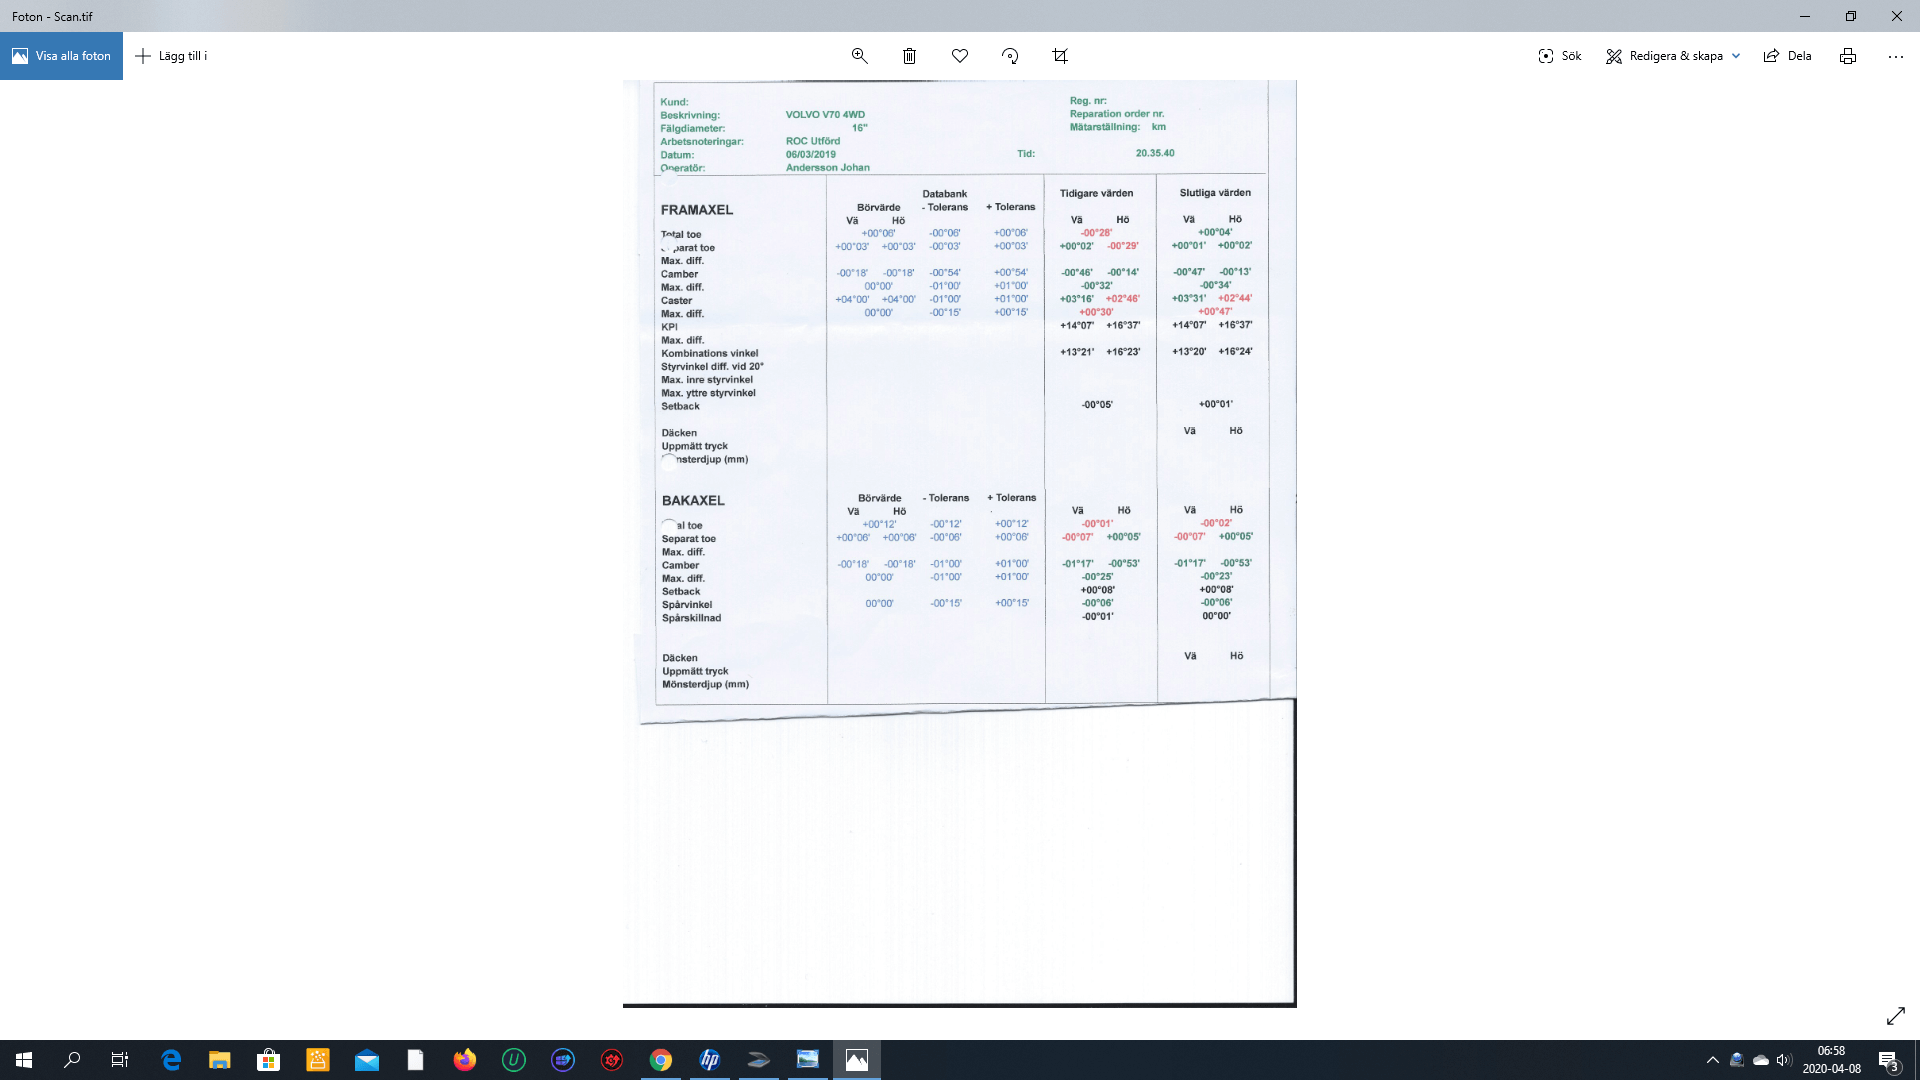Open the Sök search feature
The height and width of the screenshot is (1080, 1920).
point(1560,56)
